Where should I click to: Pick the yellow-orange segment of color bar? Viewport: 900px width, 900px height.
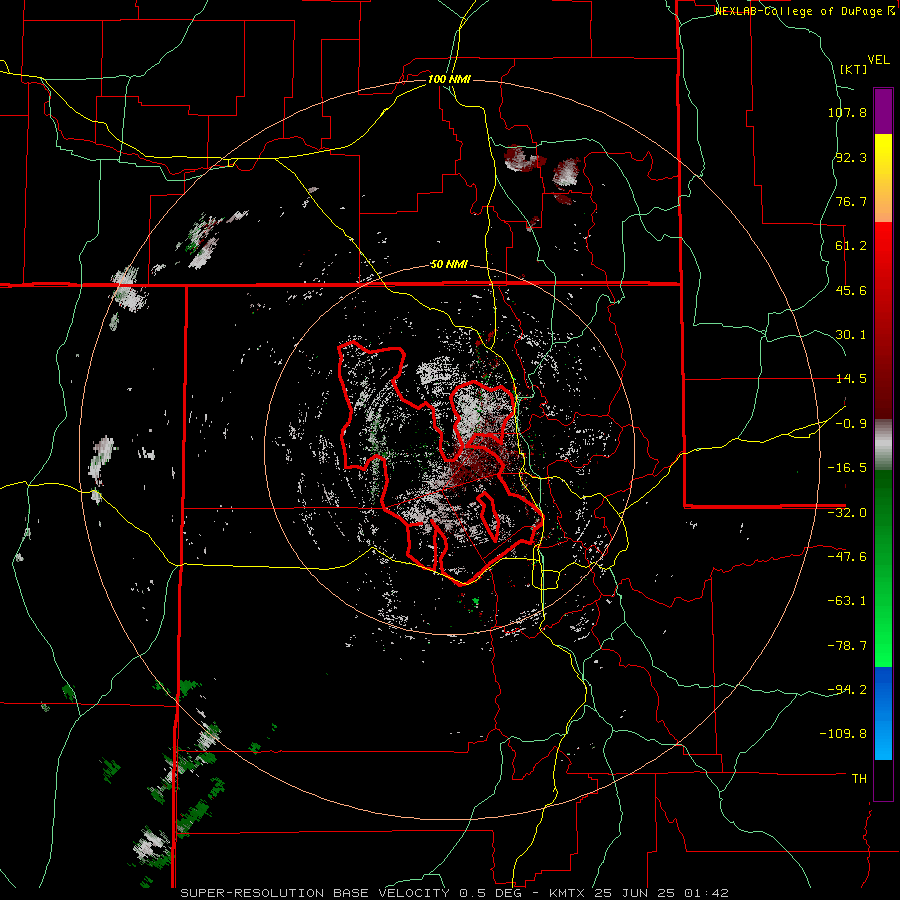[x=883, y=178]
